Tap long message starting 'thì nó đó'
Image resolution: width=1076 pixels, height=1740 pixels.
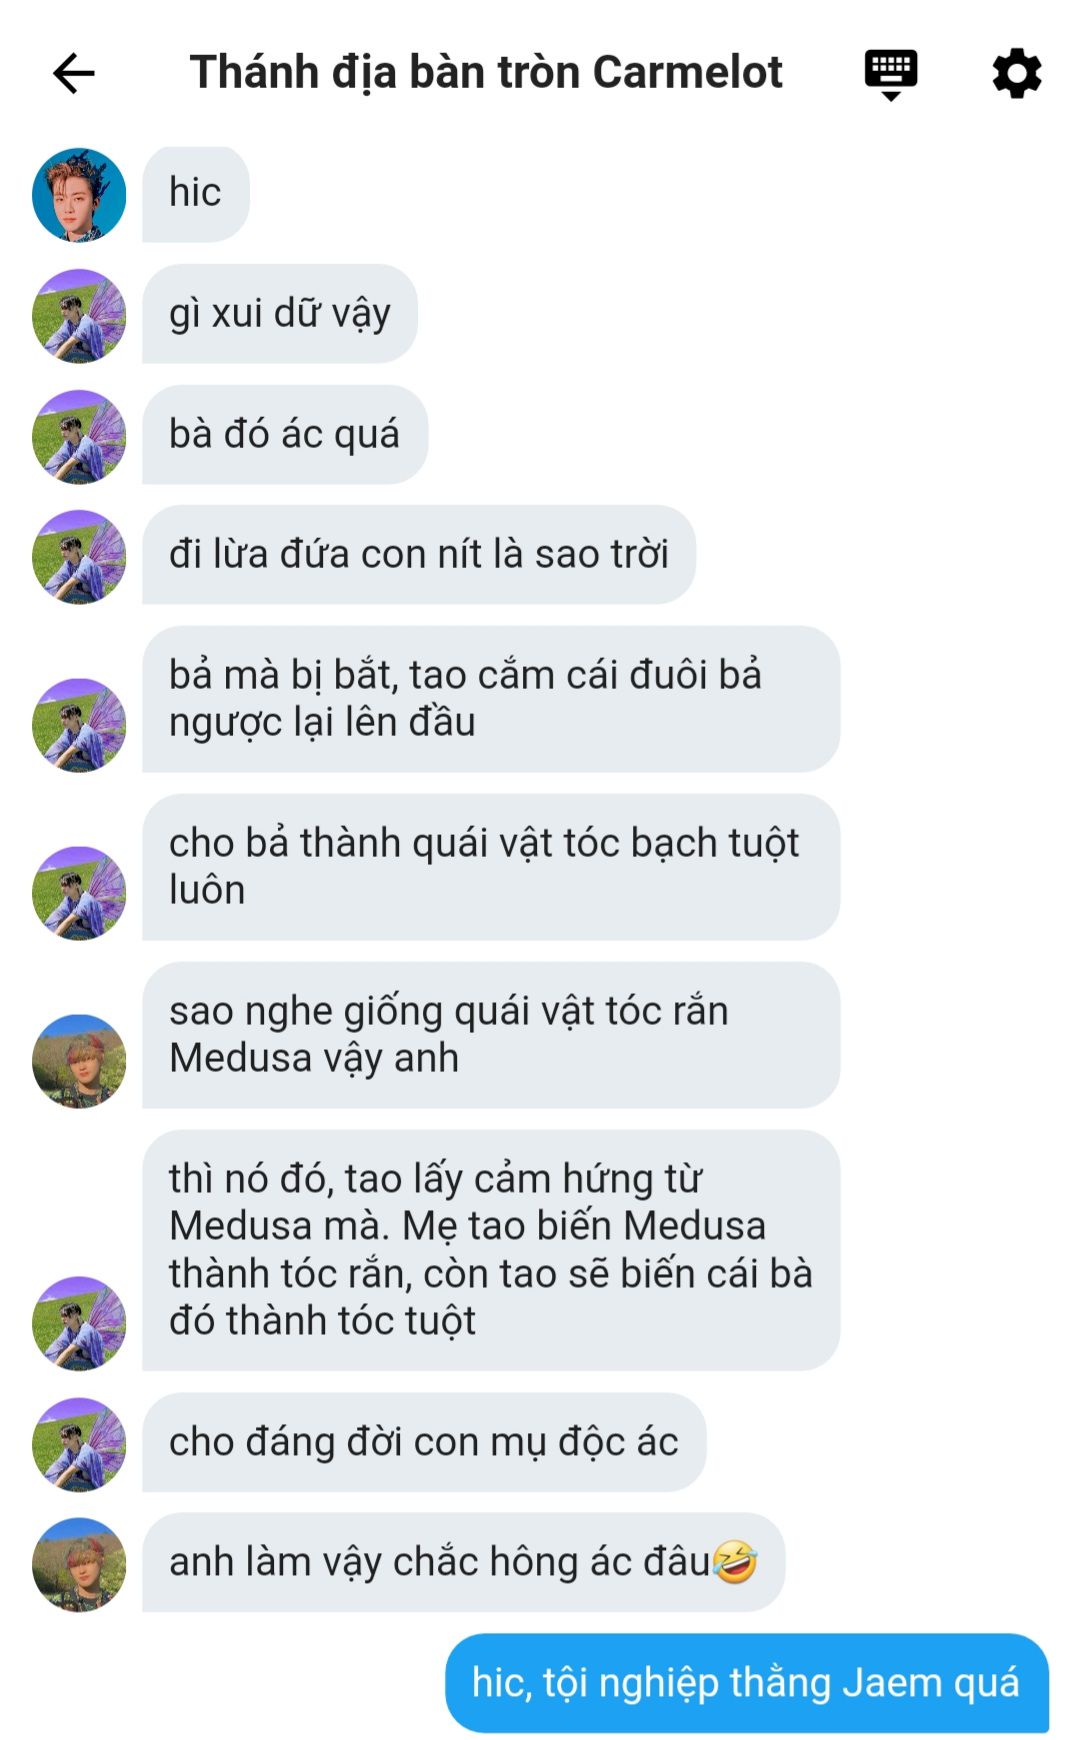(x=491, y=1250)
